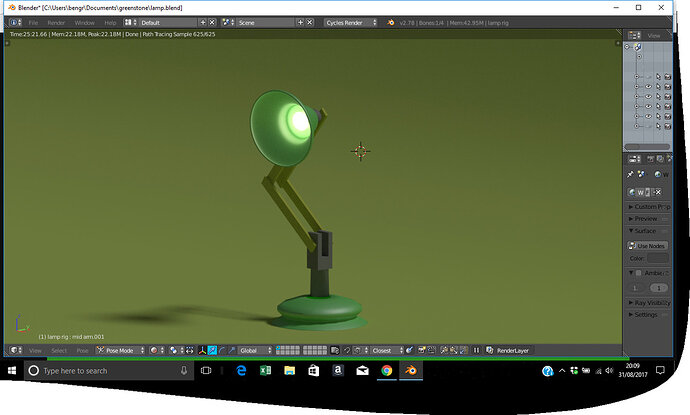
Task: Open the Pose Mode dropdown
Action: point(120,350)
